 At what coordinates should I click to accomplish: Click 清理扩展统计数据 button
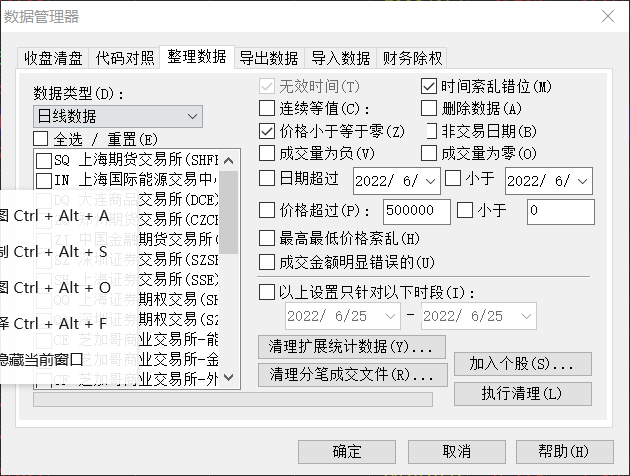352,347
